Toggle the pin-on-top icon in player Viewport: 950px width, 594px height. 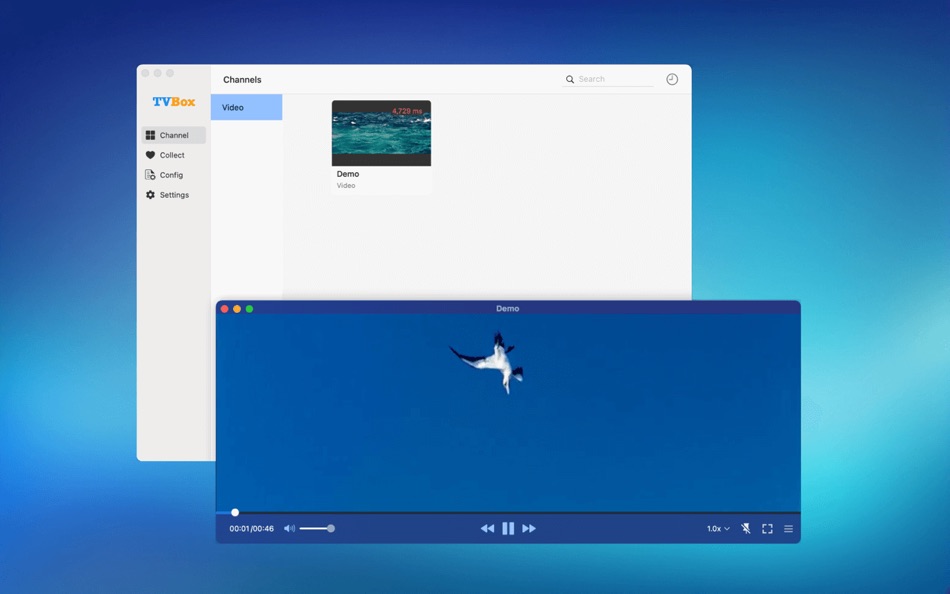coord(746,529)
